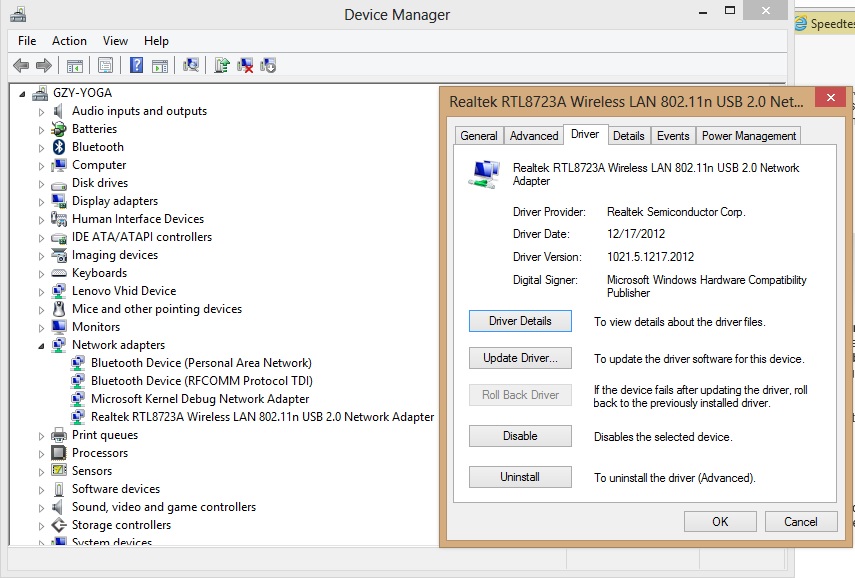Select Realtek RTL8723A adapter in tree

point(262,417)
